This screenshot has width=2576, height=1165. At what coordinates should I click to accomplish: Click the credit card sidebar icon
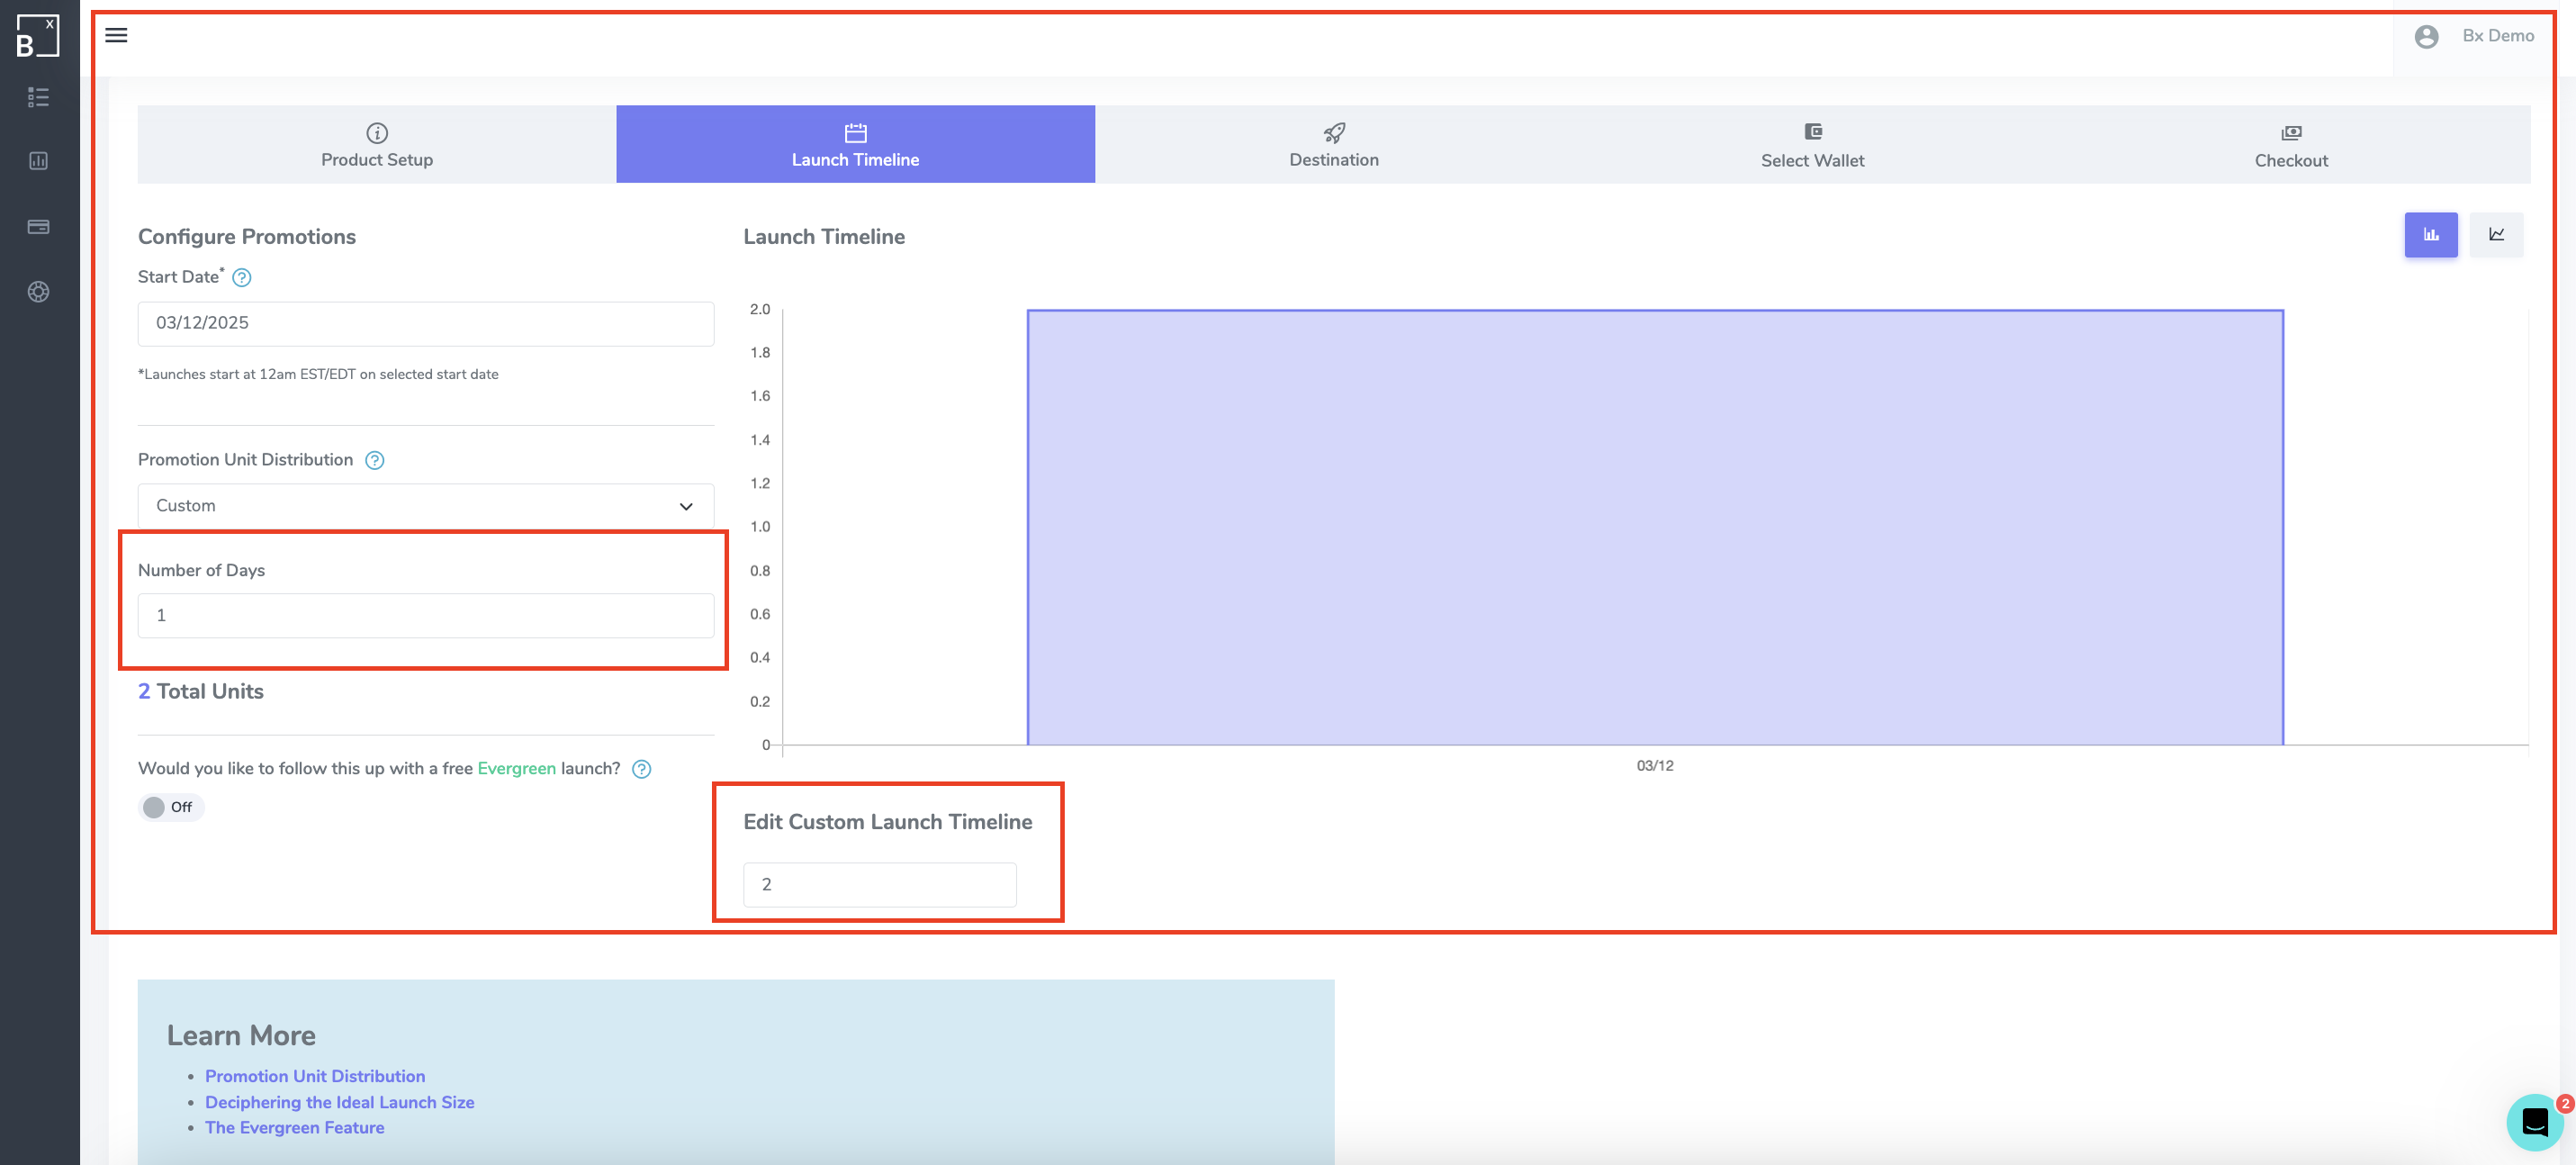tap(38, 227)
